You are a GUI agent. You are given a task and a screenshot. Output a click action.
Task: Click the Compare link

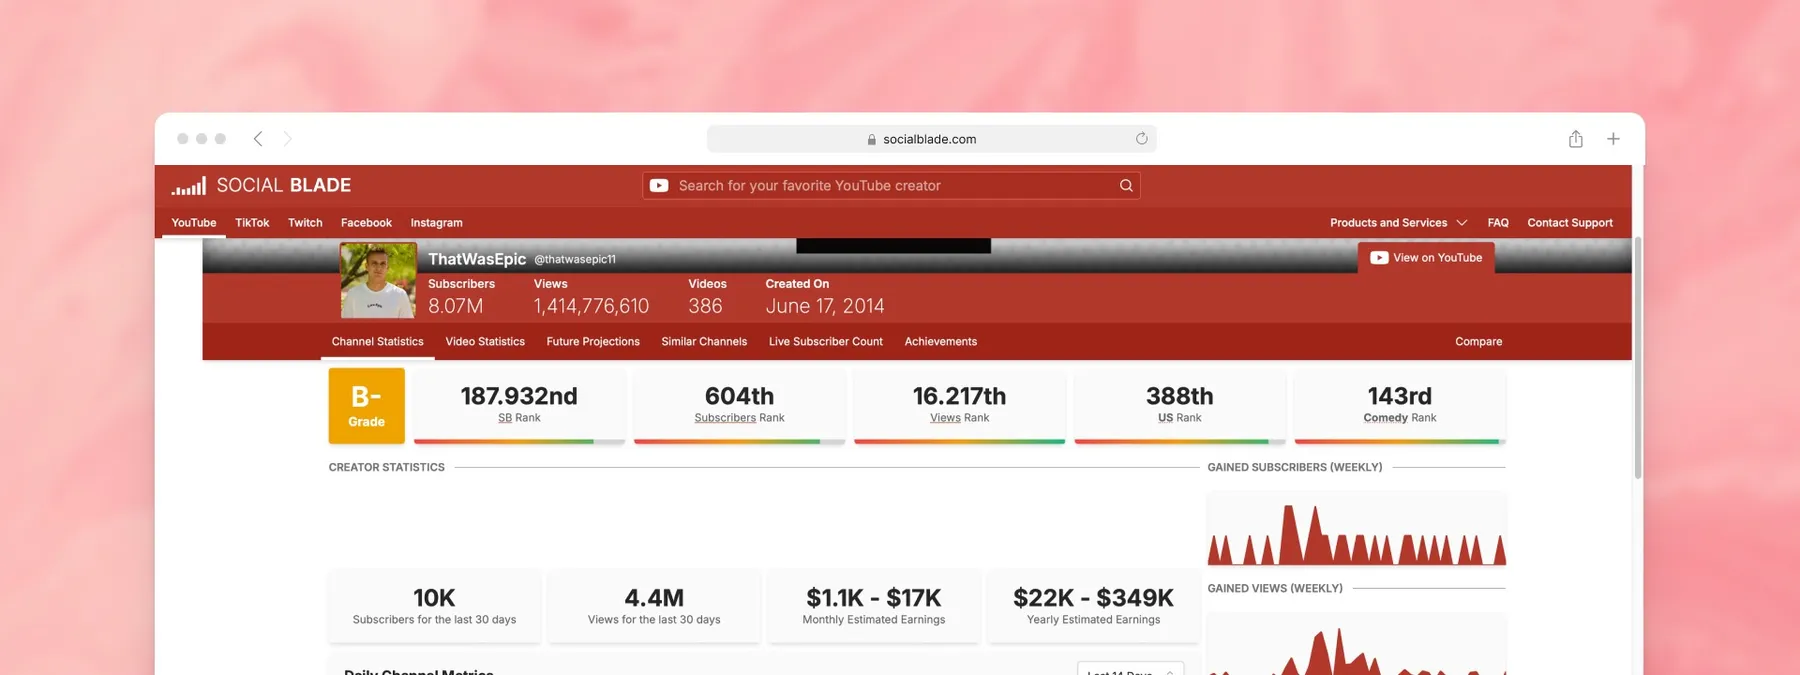click(1479, 342)
